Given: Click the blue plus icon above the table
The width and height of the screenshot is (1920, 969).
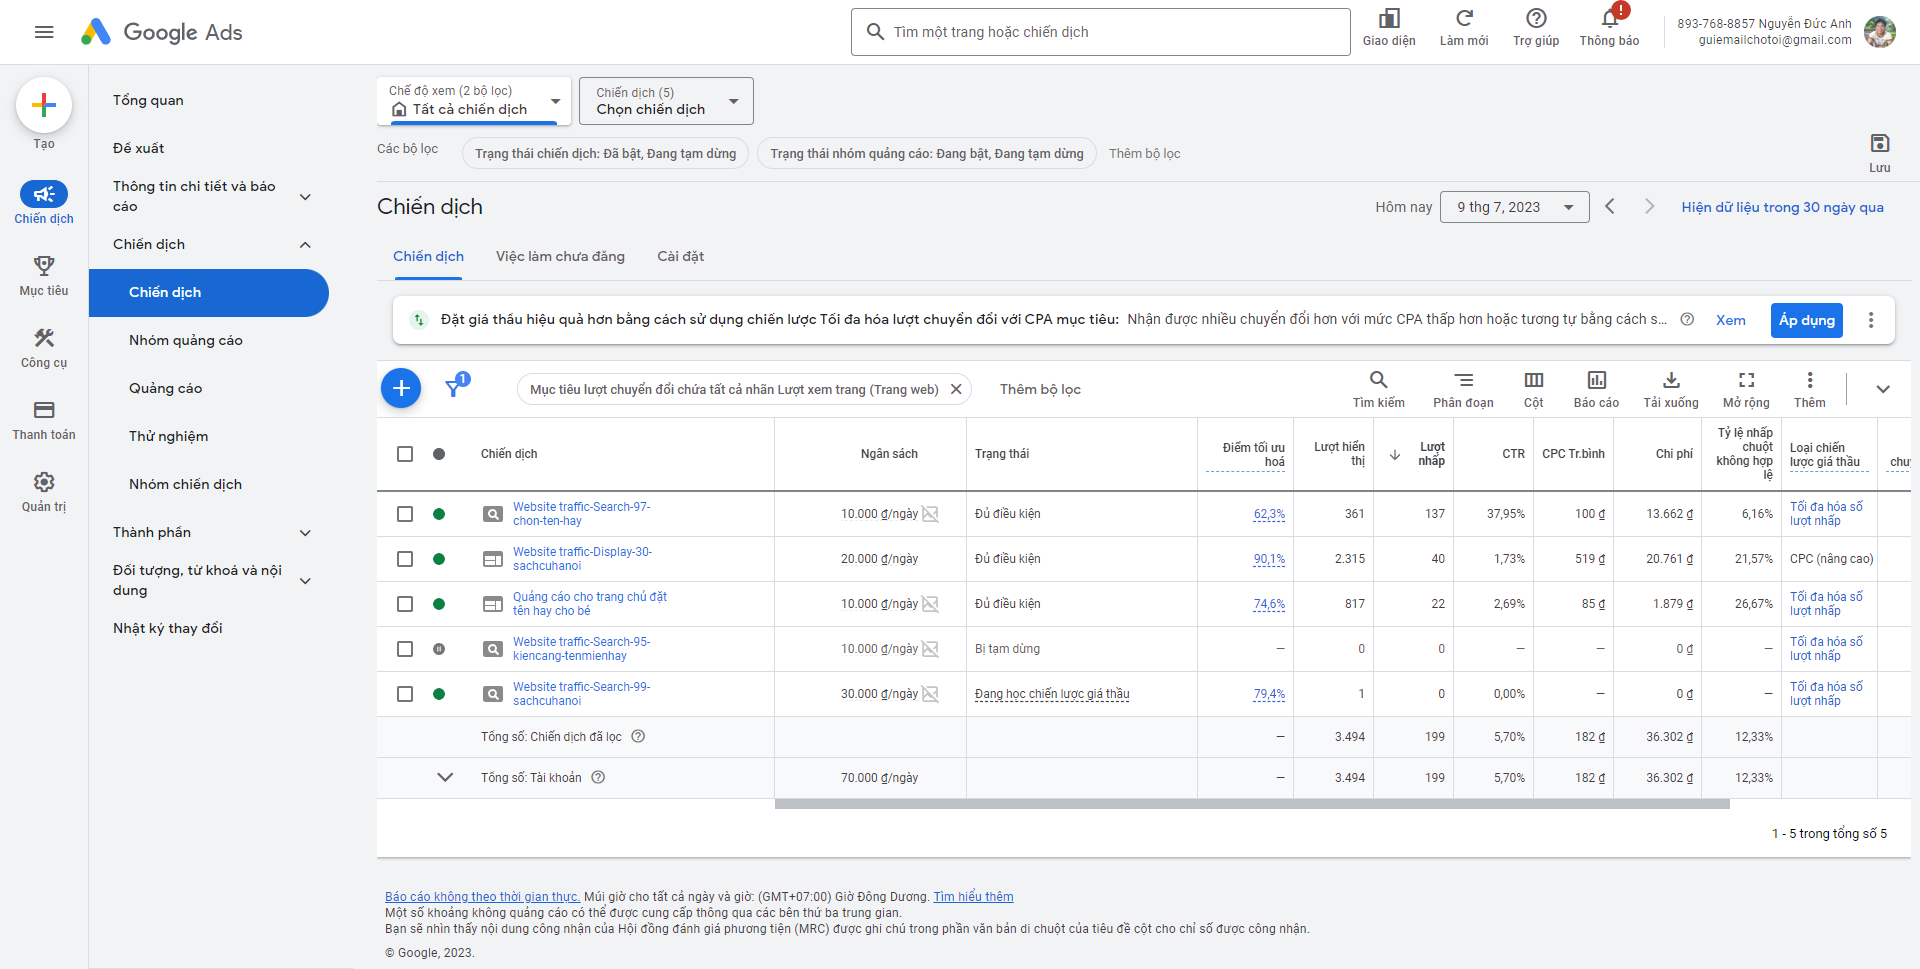Looking at the screenshot, I should tap(400, 388).
